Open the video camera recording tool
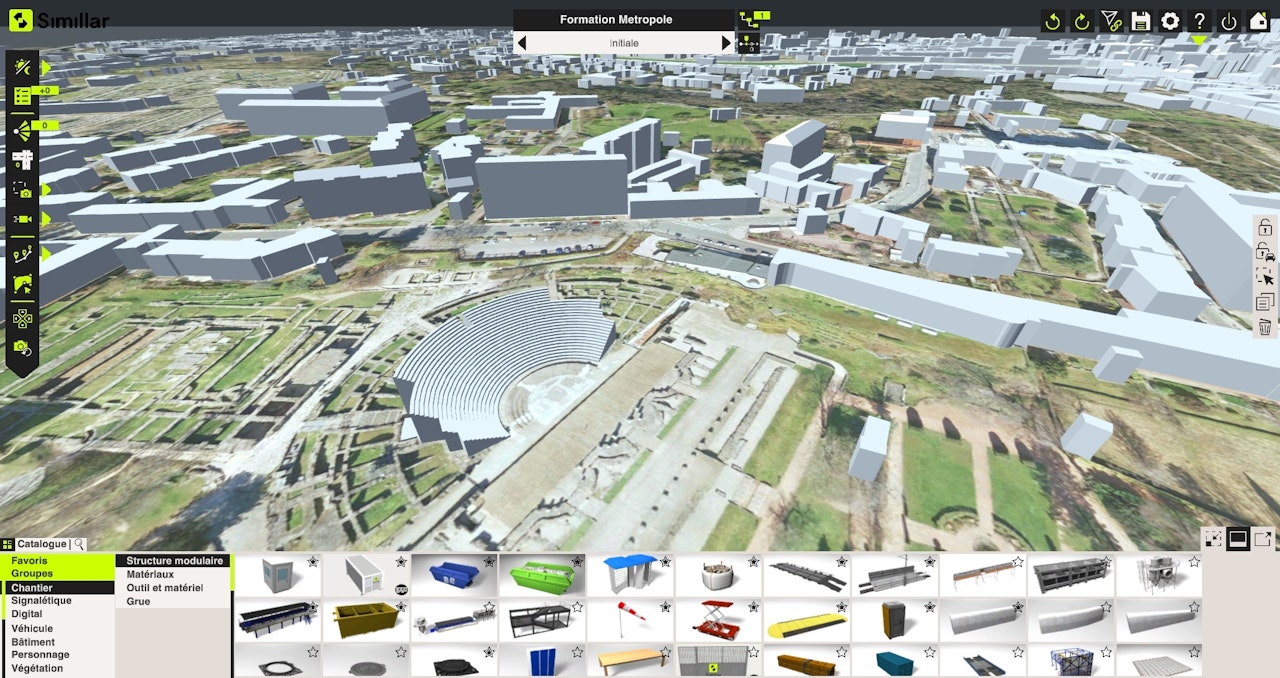 pyautogui.click(x=22, y=219)
